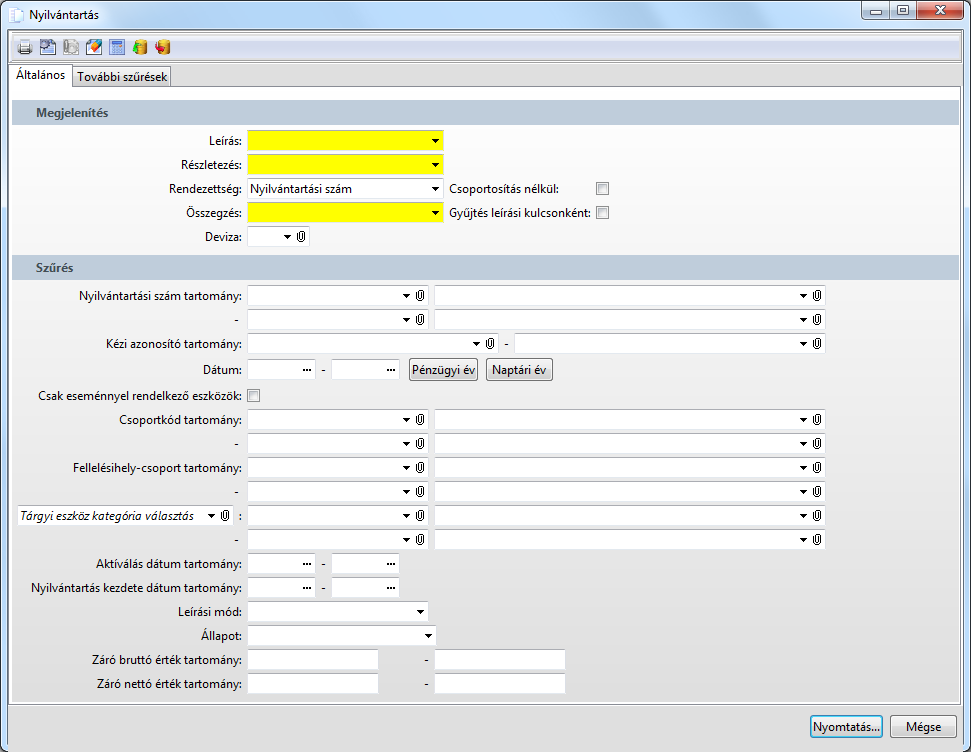The image size is (971, 752).
Task: Click the eraser icon to clear fields
Action: (95, 47)
